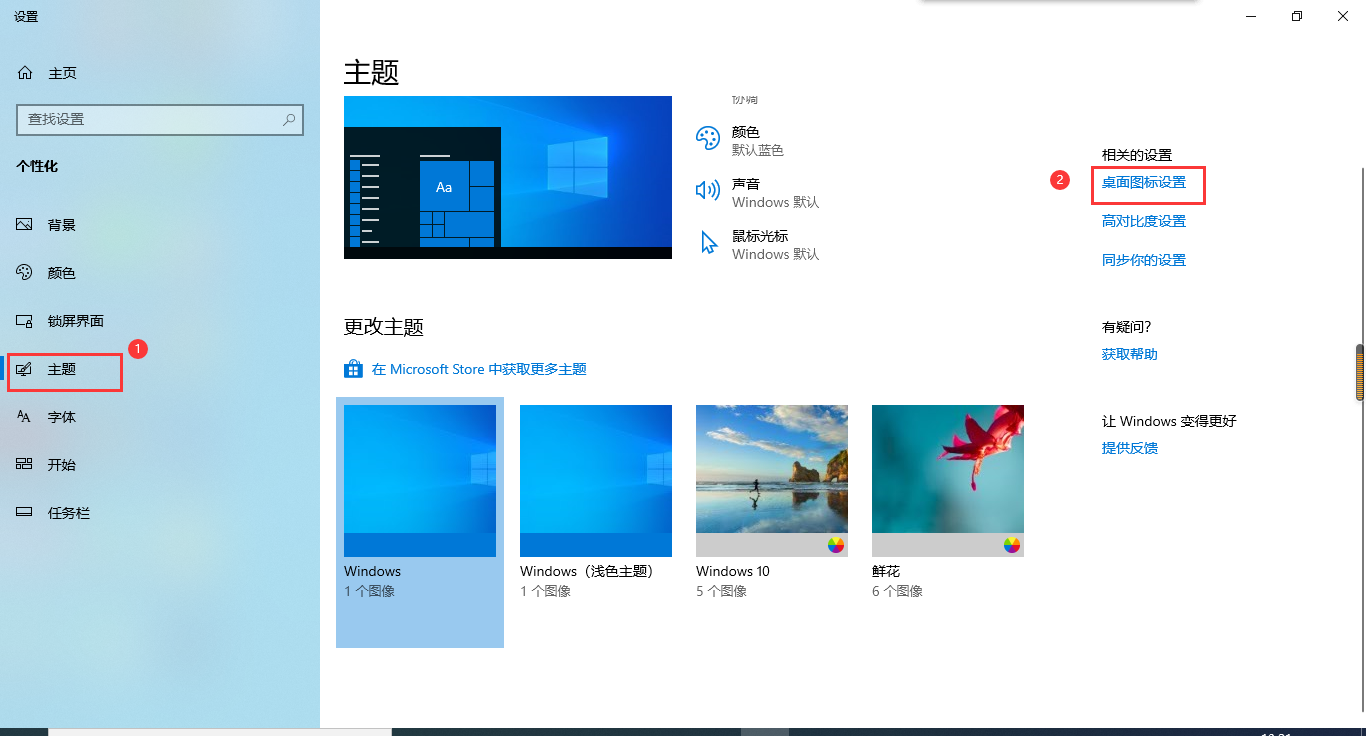This screenshot has width=1366, height=736.
Task: Click the speaker icon for 声音 settings
Action: tap(708, 191)
